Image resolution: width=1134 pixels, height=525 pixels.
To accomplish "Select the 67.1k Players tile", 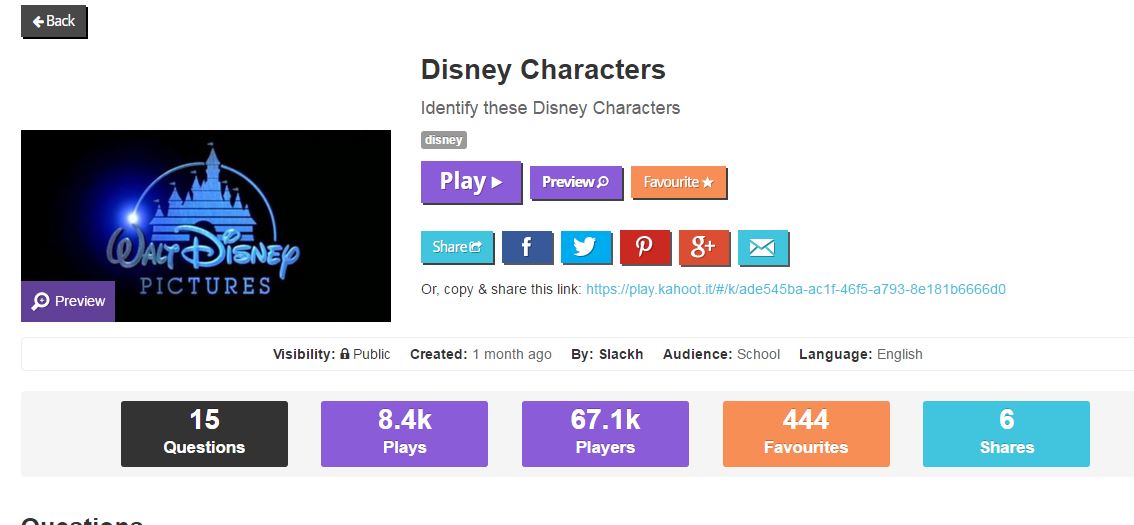I will (605, 434).
